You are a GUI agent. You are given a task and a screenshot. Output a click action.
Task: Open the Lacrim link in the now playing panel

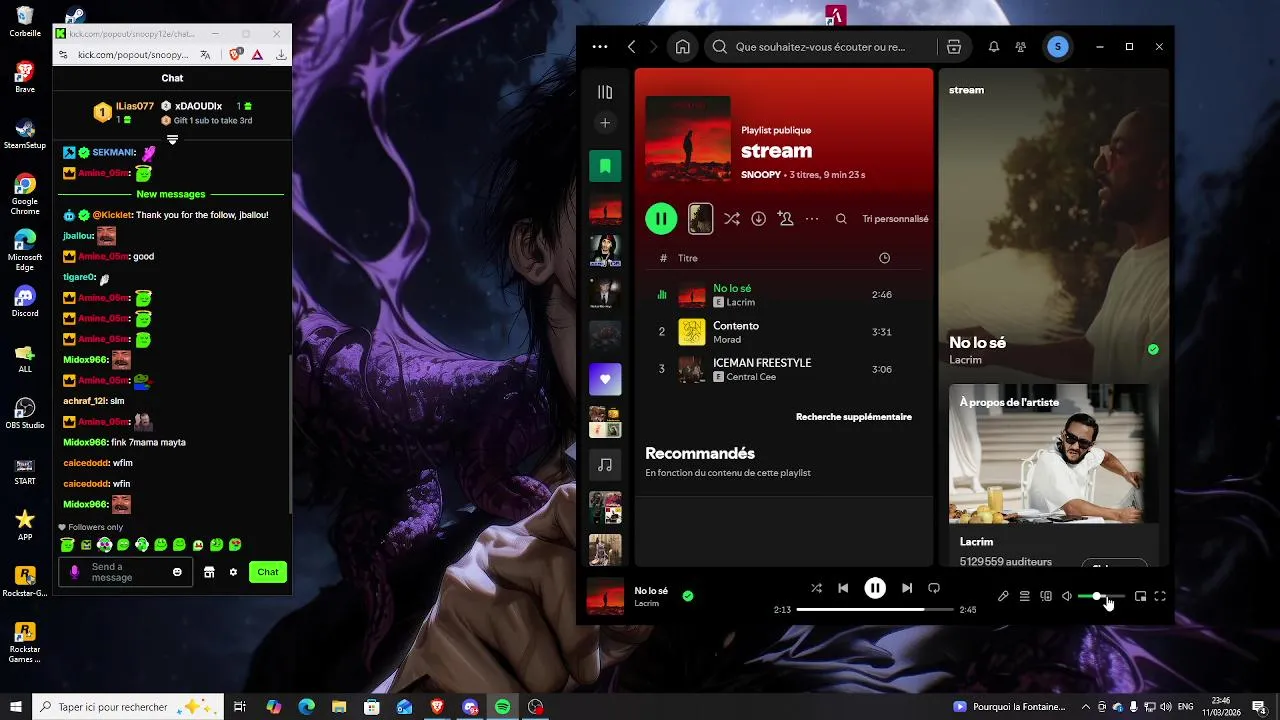point(965,360)
